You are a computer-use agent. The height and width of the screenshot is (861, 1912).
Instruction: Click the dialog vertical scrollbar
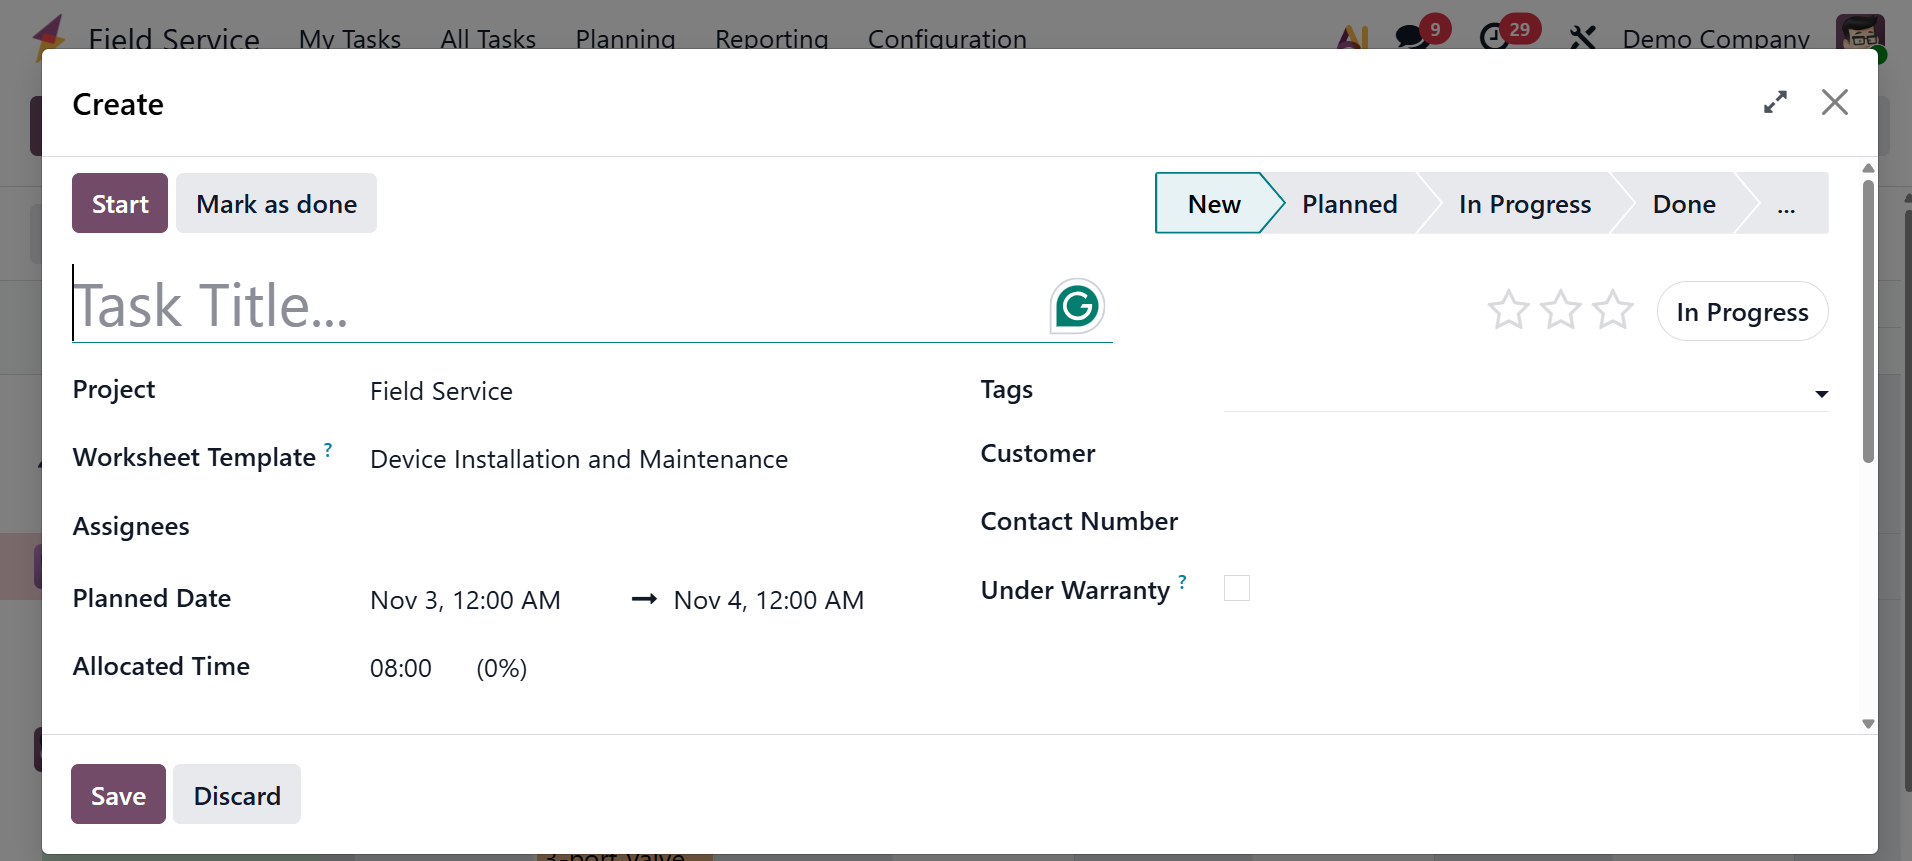click(1867, 320)
